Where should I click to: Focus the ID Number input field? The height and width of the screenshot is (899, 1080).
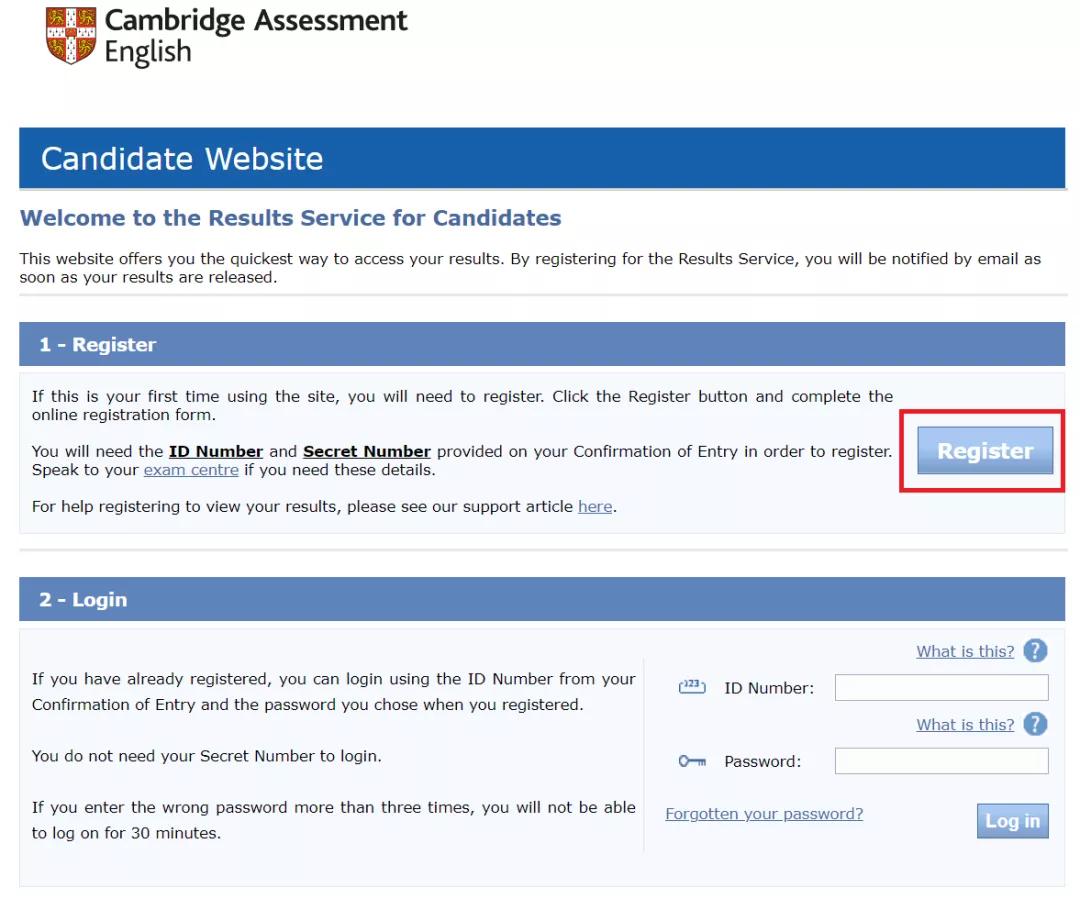[941, 687]
